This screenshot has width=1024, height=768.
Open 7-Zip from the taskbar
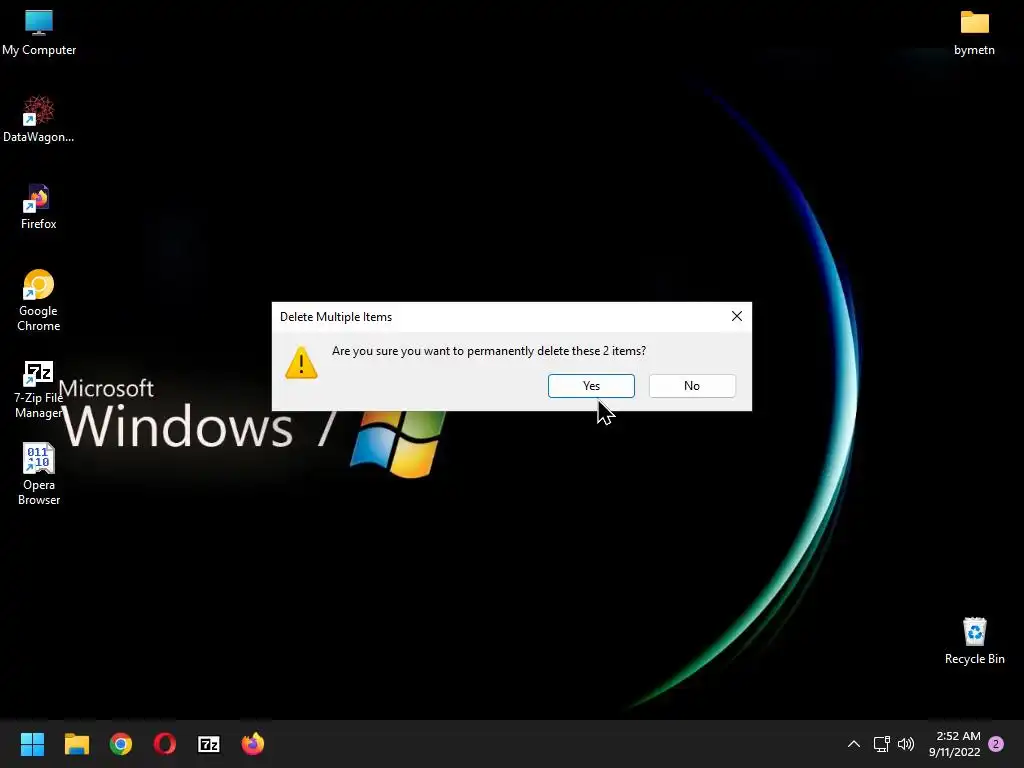coord(209,744)
